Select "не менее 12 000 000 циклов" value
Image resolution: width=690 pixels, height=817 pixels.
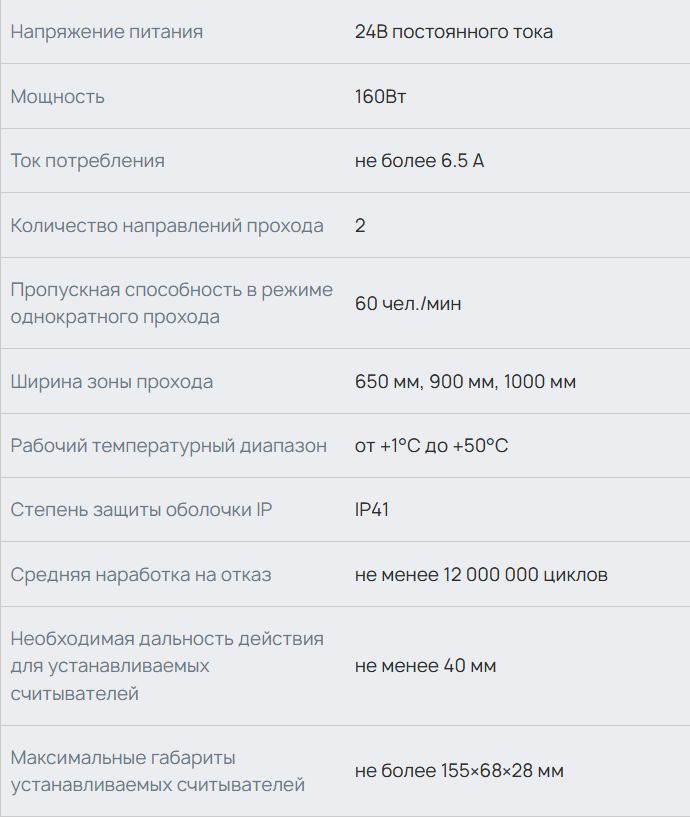tap(481, 575)
